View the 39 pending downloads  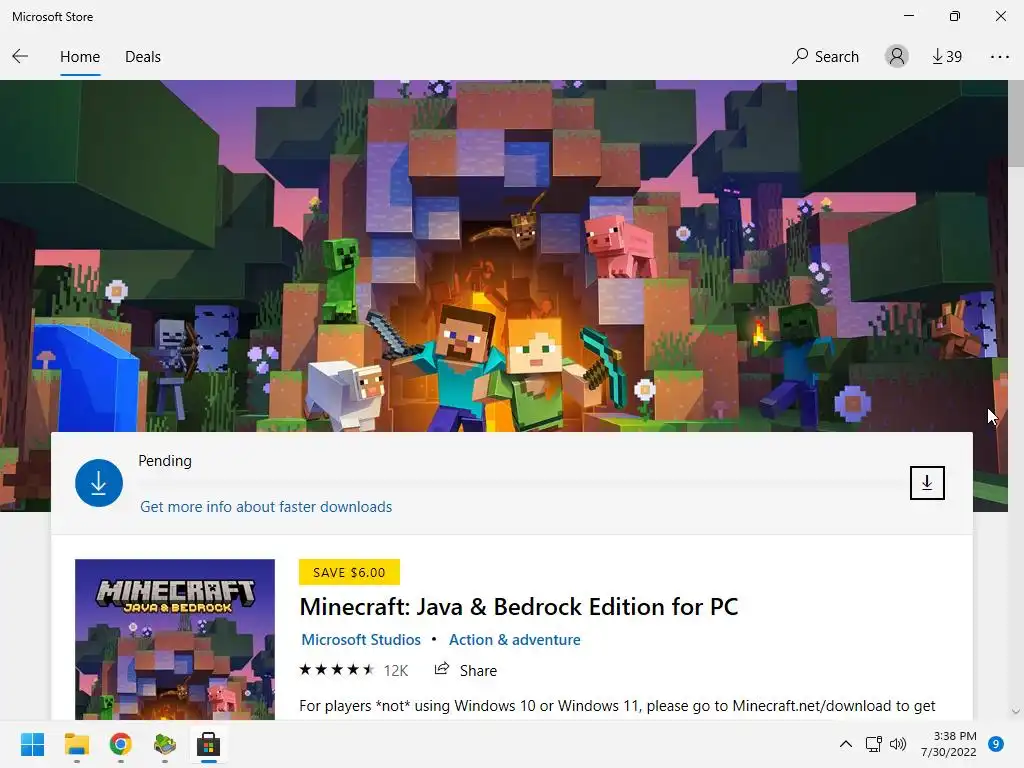click(x=947, y=57)
